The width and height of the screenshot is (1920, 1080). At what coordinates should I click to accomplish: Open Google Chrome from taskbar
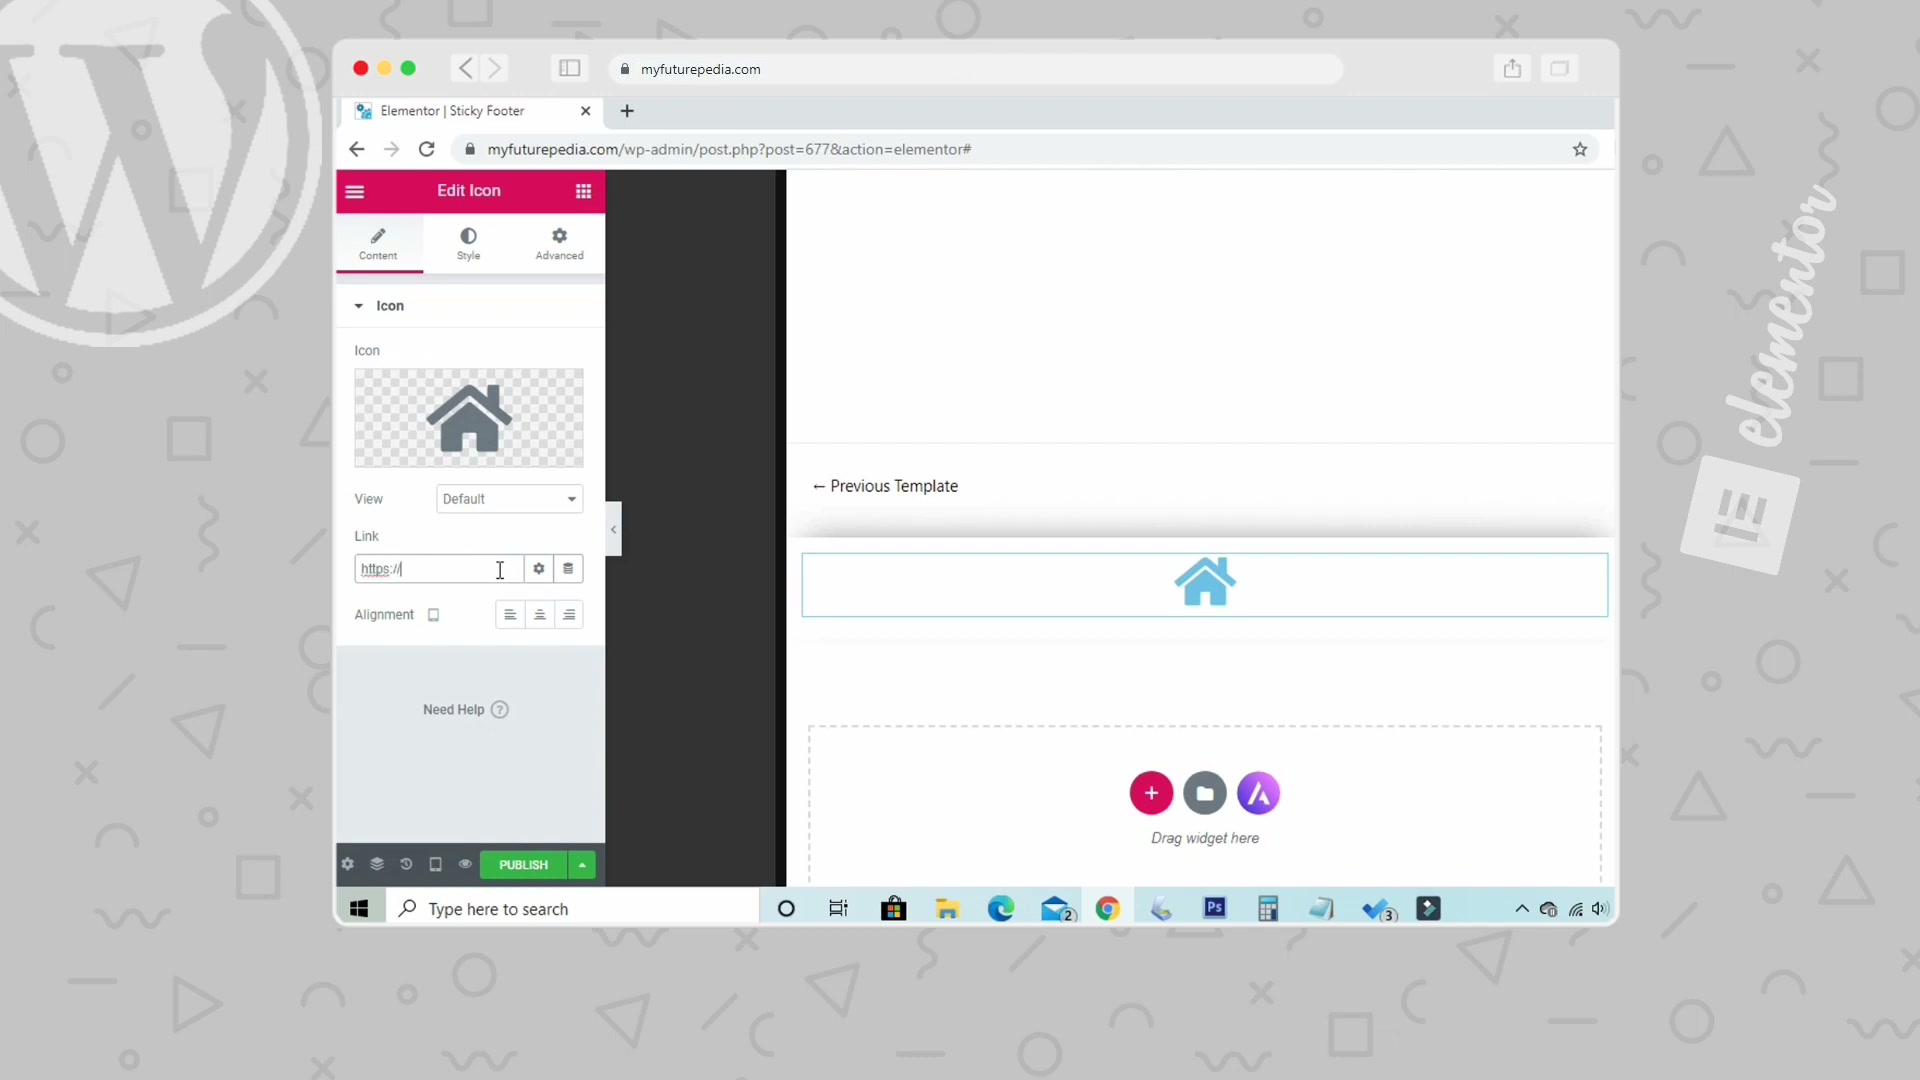click(x=1107, y=908)
